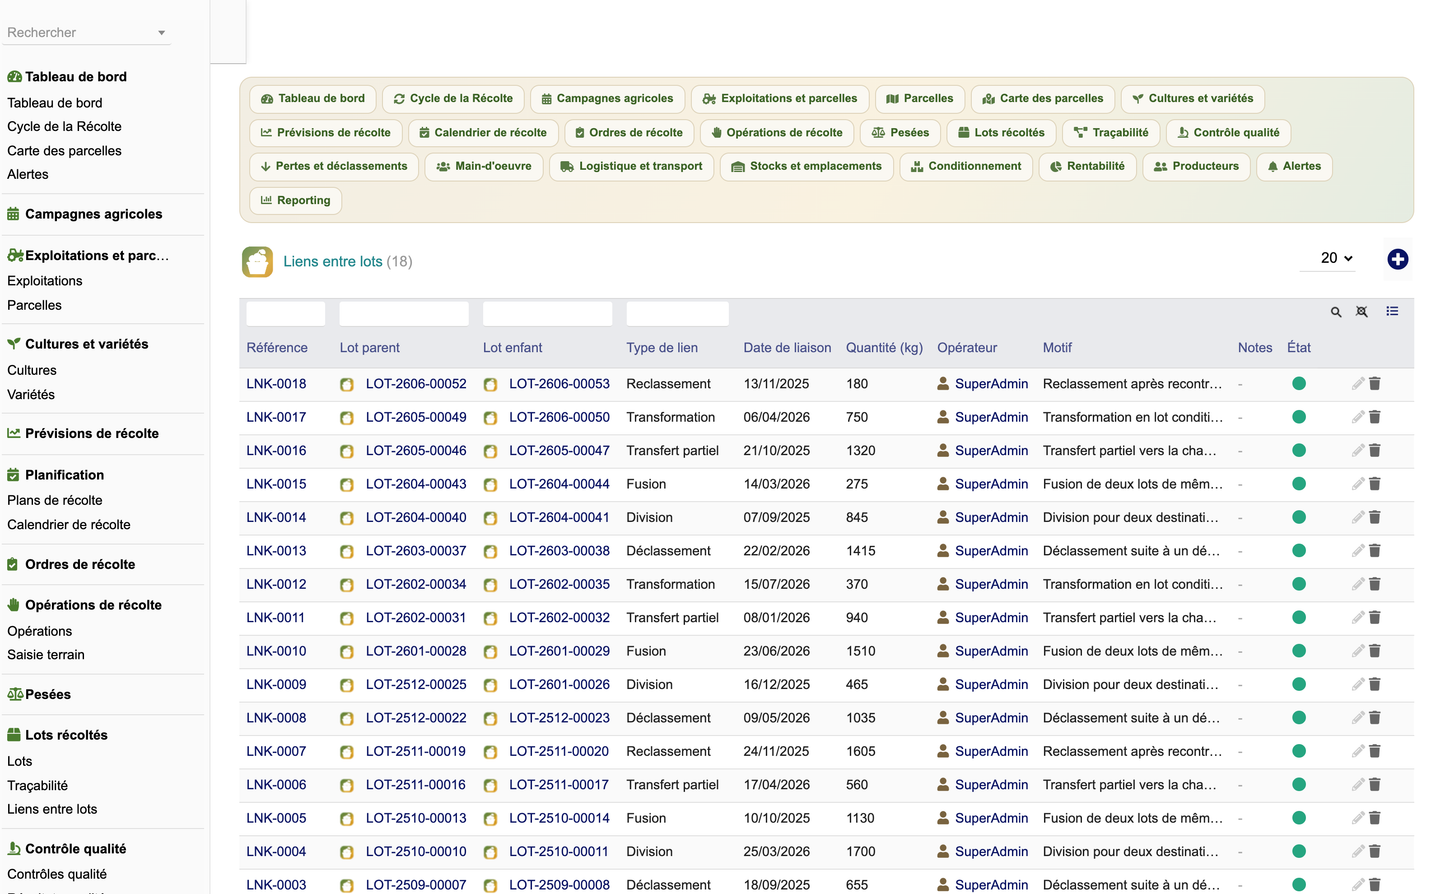Click the clear search filter icon

click(x=1362, y=312)
